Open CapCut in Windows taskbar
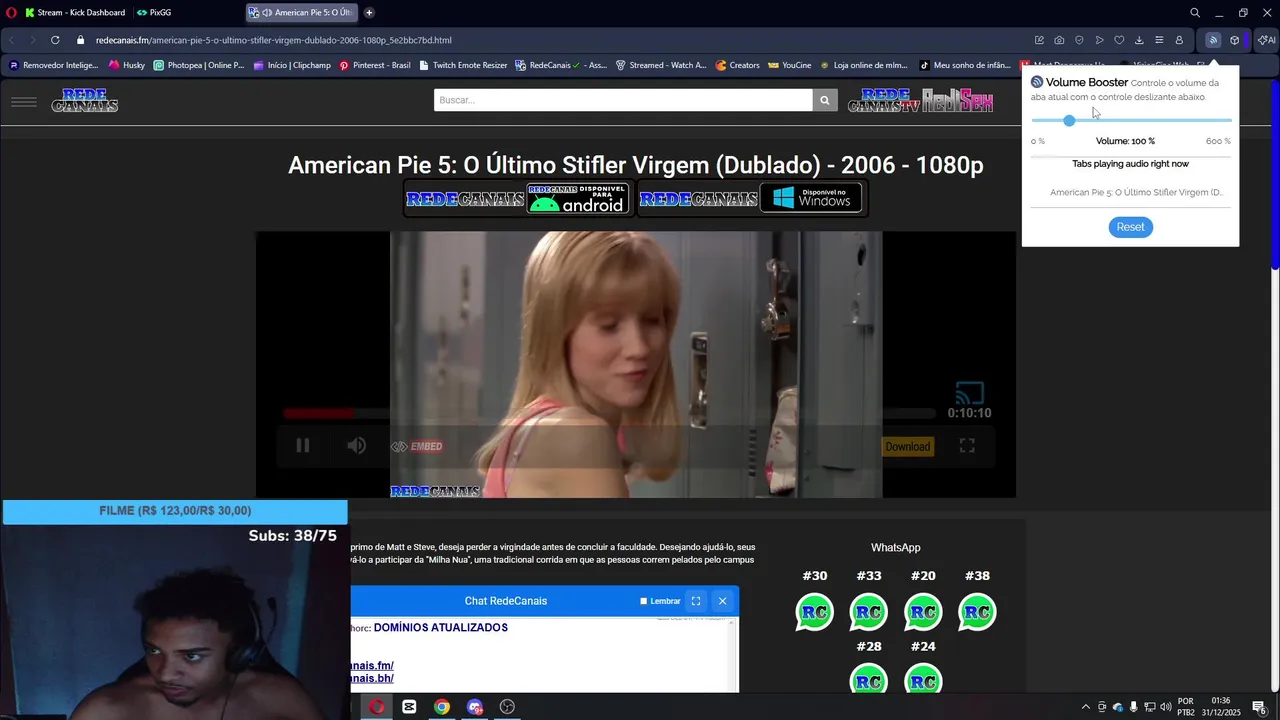 pyautogui.click(x=409, y=707)
